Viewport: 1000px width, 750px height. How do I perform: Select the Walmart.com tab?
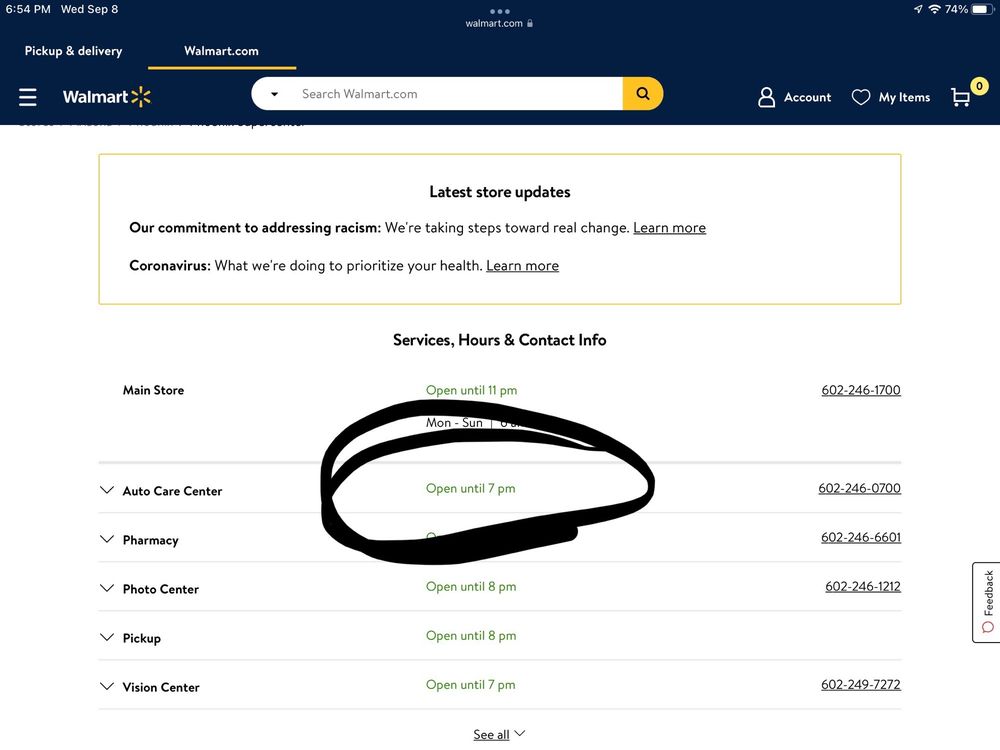coord(221,51)
